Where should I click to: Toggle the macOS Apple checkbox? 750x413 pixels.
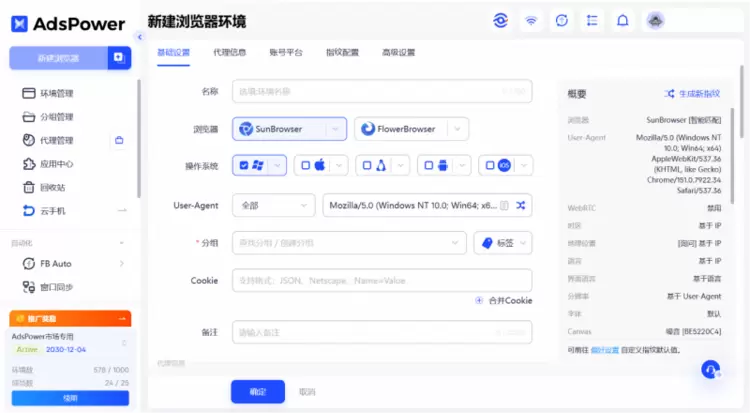306,165
